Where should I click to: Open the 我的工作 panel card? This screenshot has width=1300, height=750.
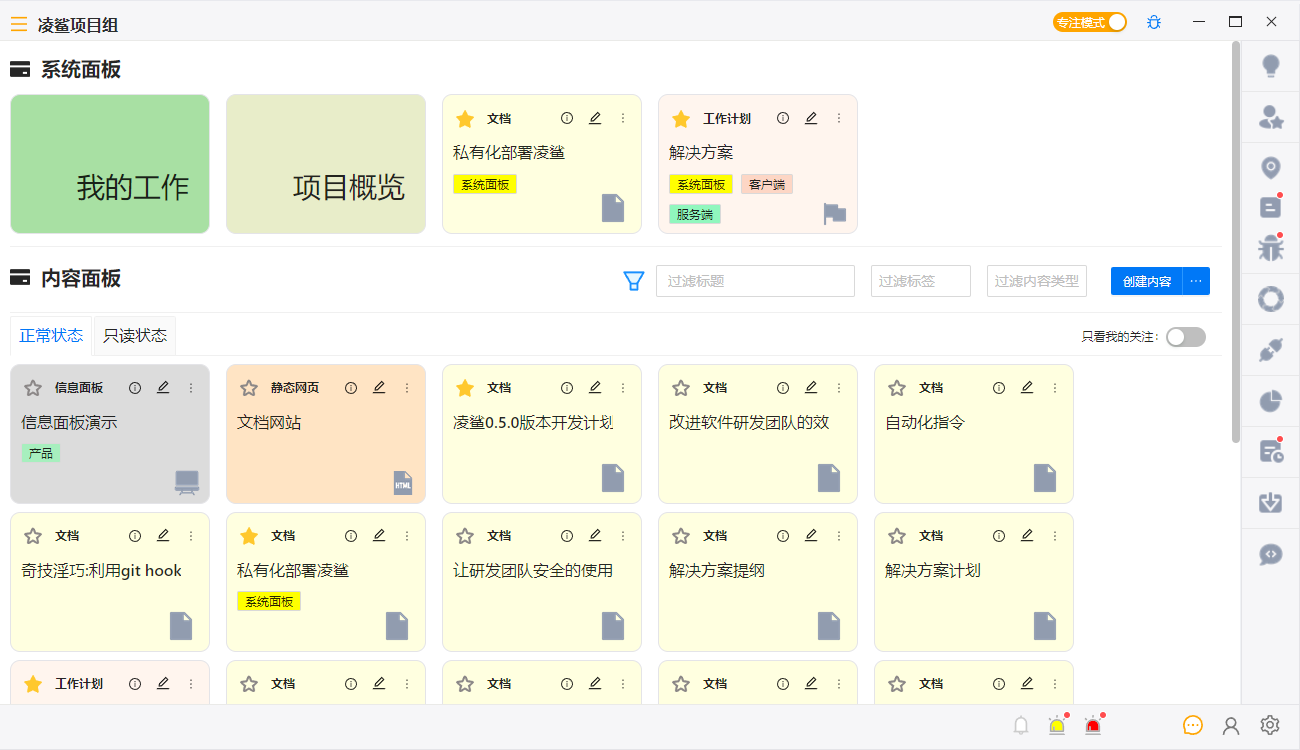pos(110,164)
